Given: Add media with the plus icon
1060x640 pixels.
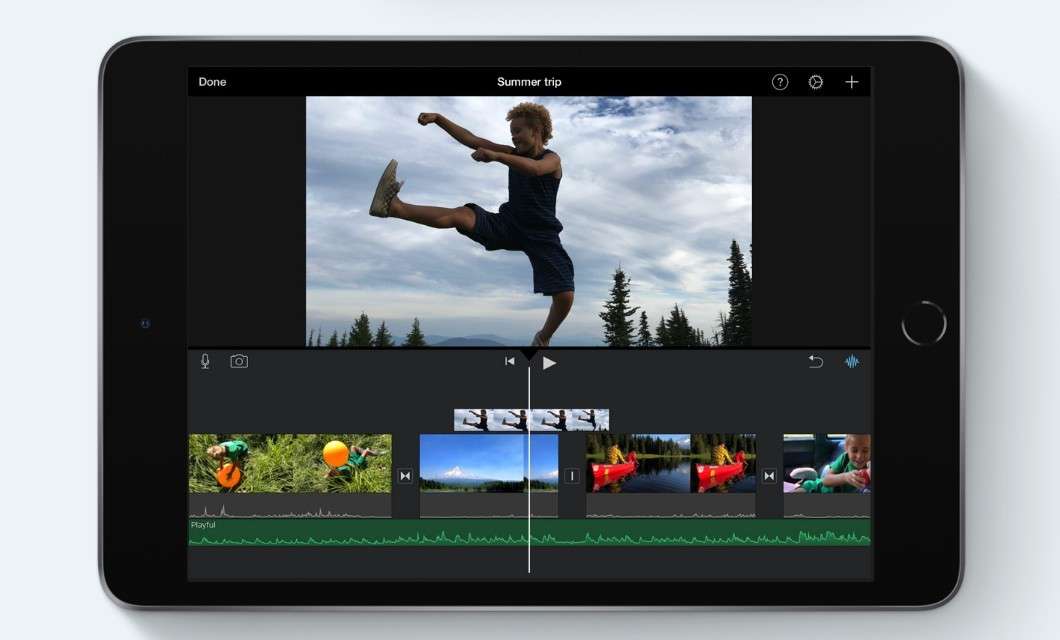Looking at the screenshot, I should coord(852,82).
